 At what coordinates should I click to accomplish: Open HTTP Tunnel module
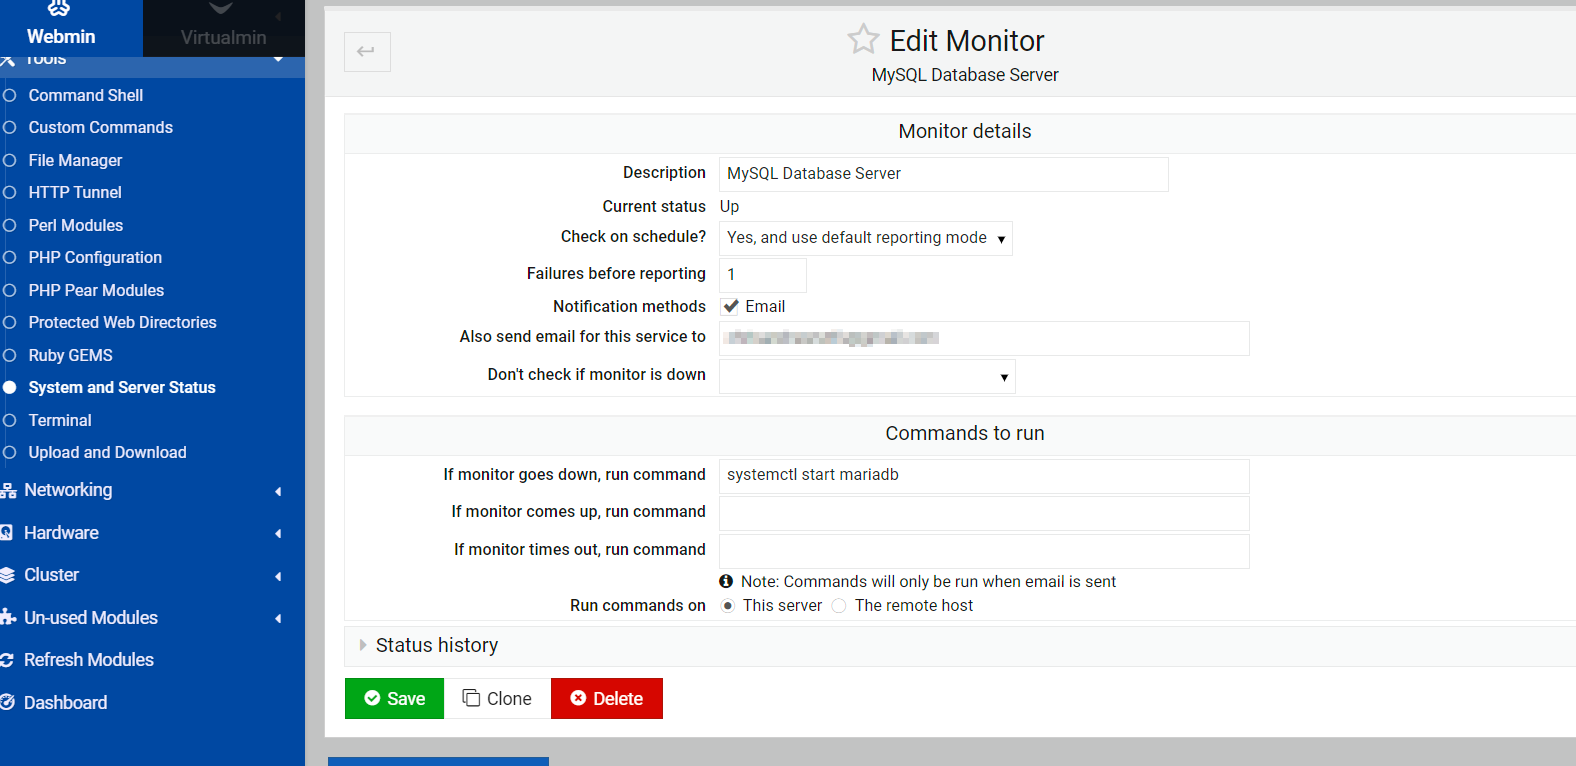pos(75,192)
